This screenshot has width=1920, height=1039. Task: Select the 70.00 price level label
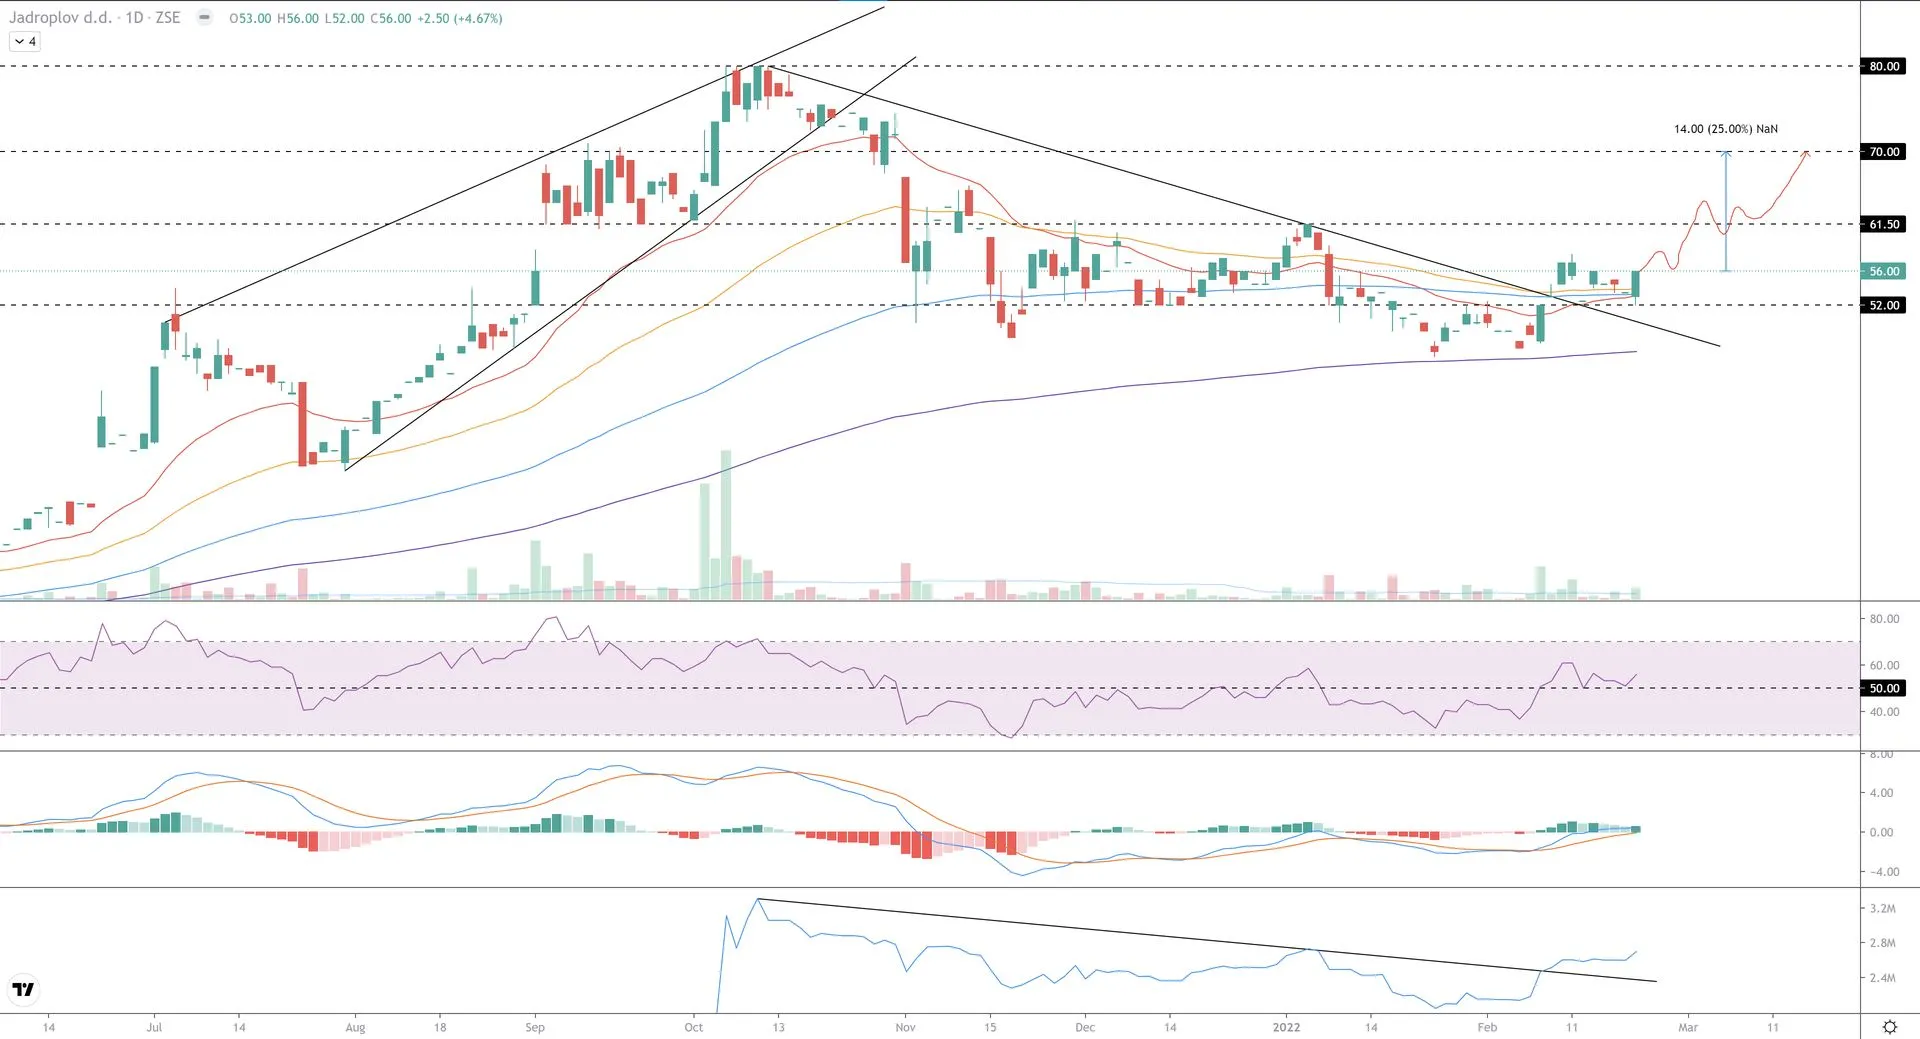(x=1883, y=152)
